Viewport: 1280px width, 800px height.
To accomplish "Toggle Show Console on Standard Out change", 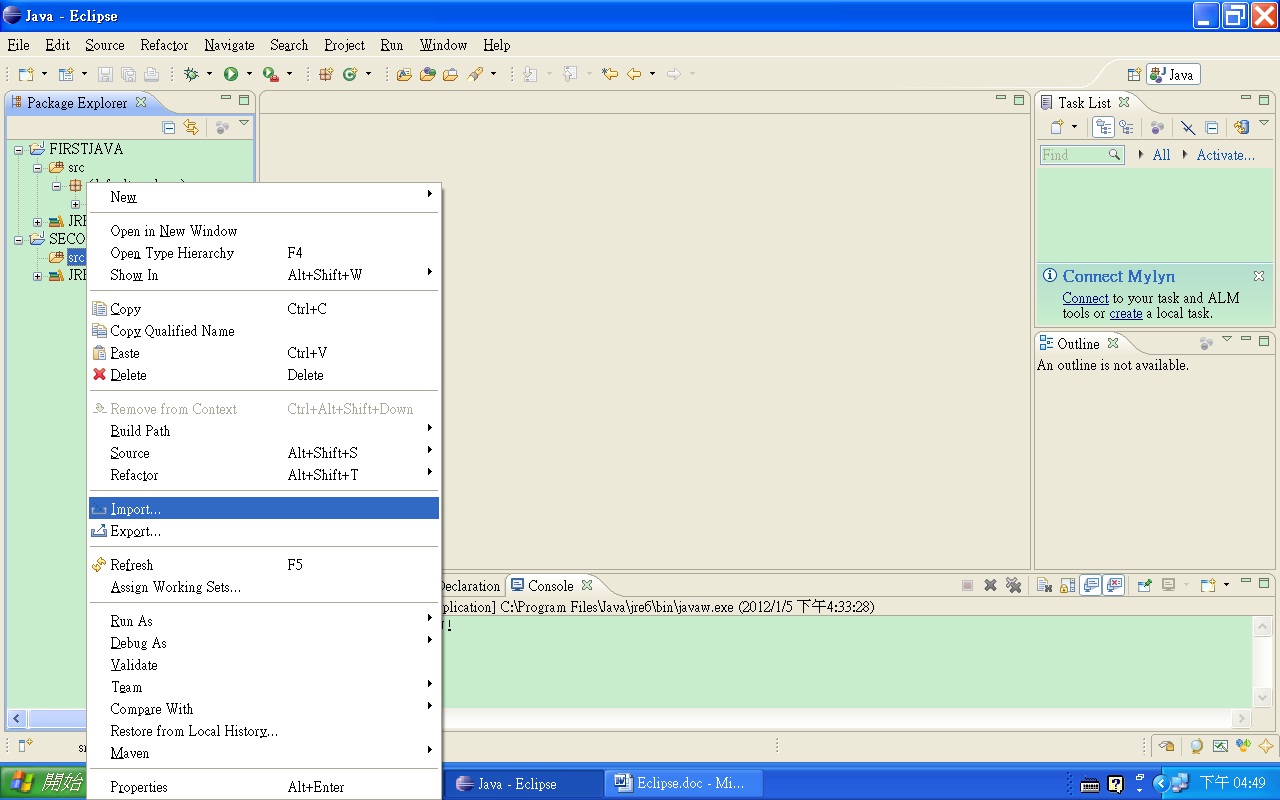I will click(1091, 585).
